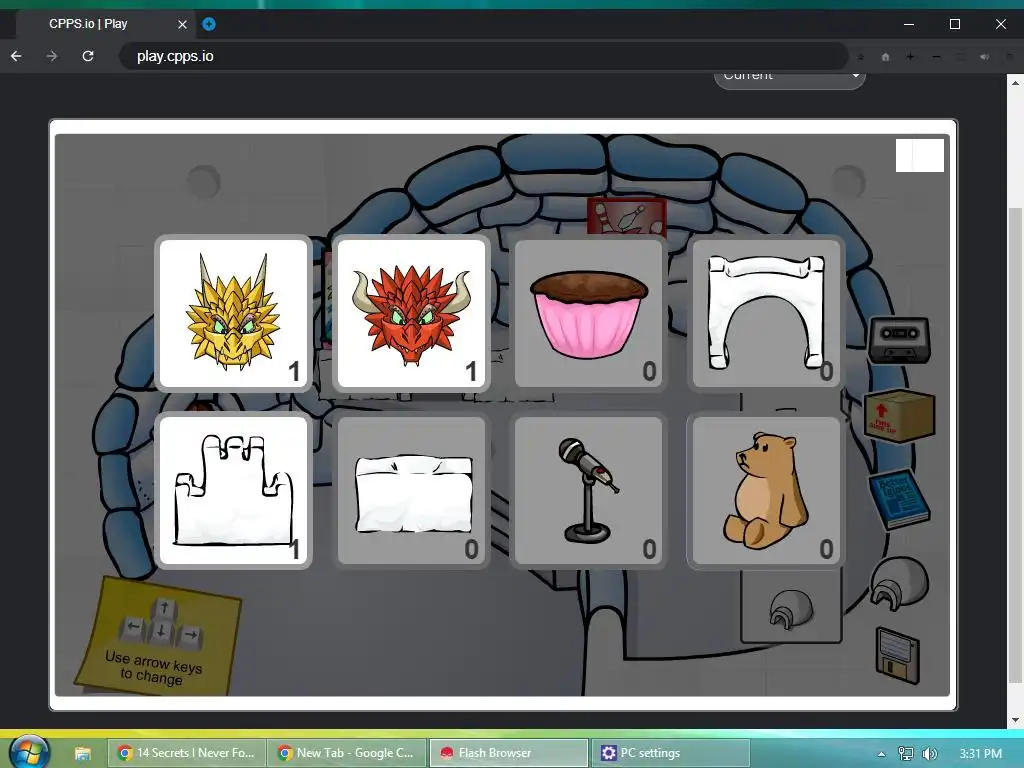Choose the white snow block item
Viewport: 1024px width, 768px height.
pyautogui.click(x=411, y=490)
